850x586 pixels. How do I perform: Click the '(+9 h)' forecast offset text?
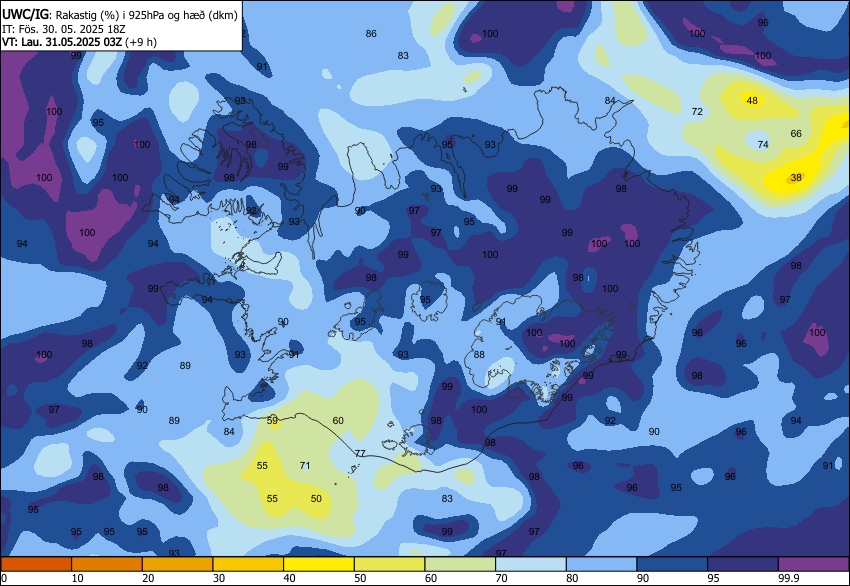point(141,42)
